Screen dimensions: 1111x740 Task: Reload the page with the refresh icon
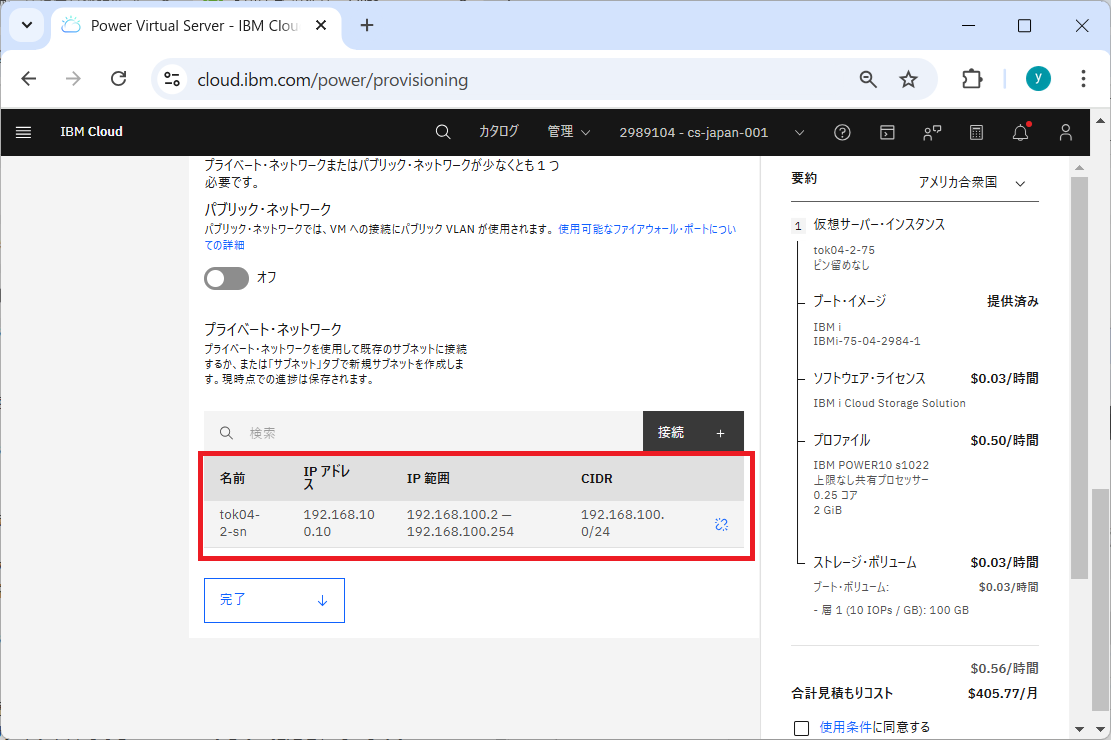coord(118,79)
